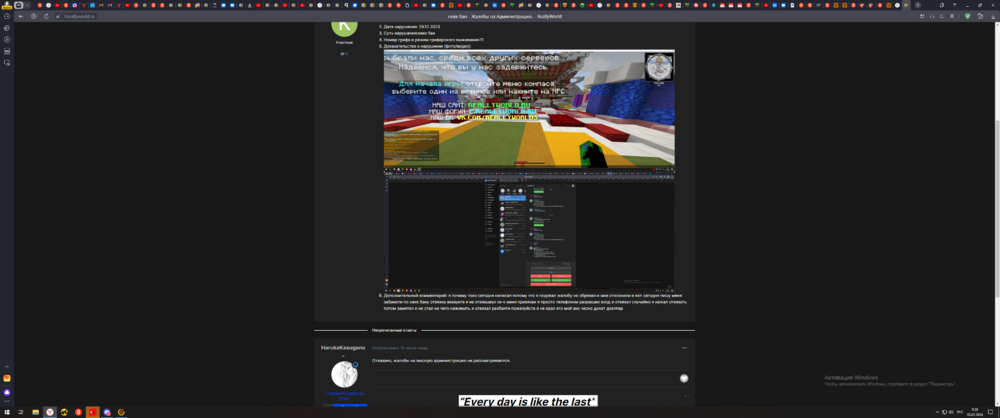
Task: Open Yandex home icon next to back arrow
Action: [x=34, y=16]
